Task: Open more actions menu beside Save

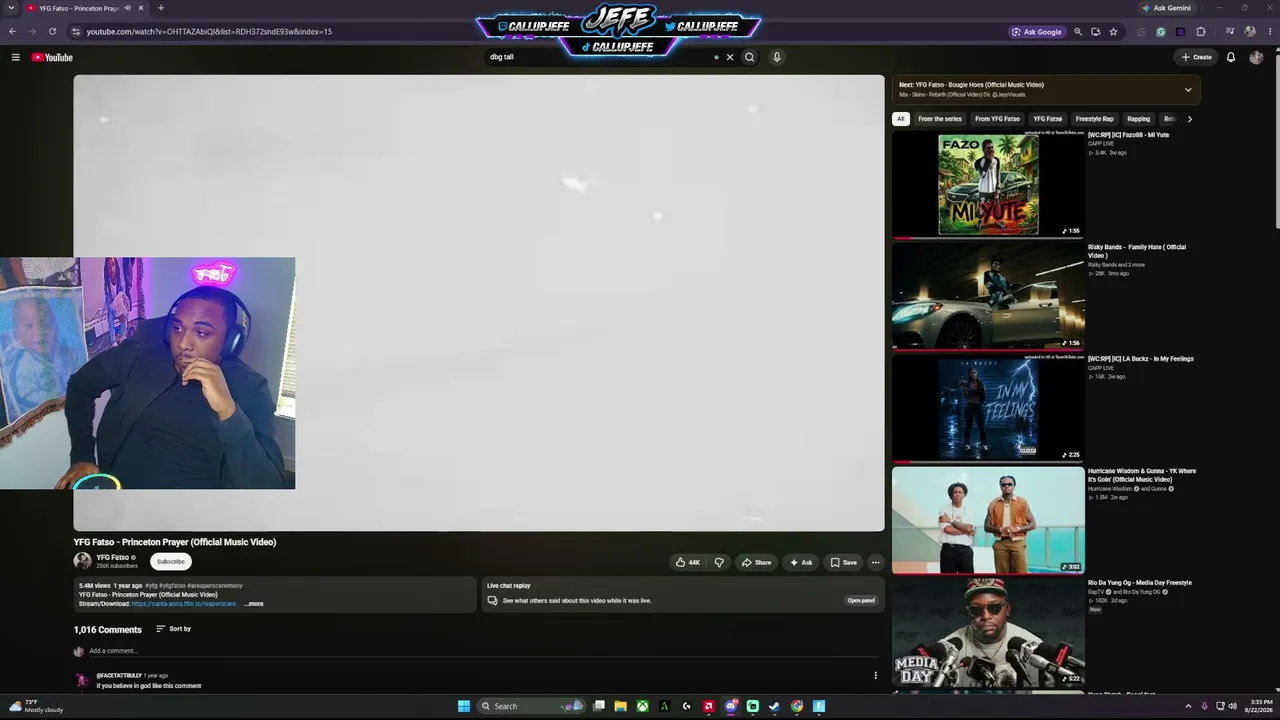Action: click(x=875, y=562)
